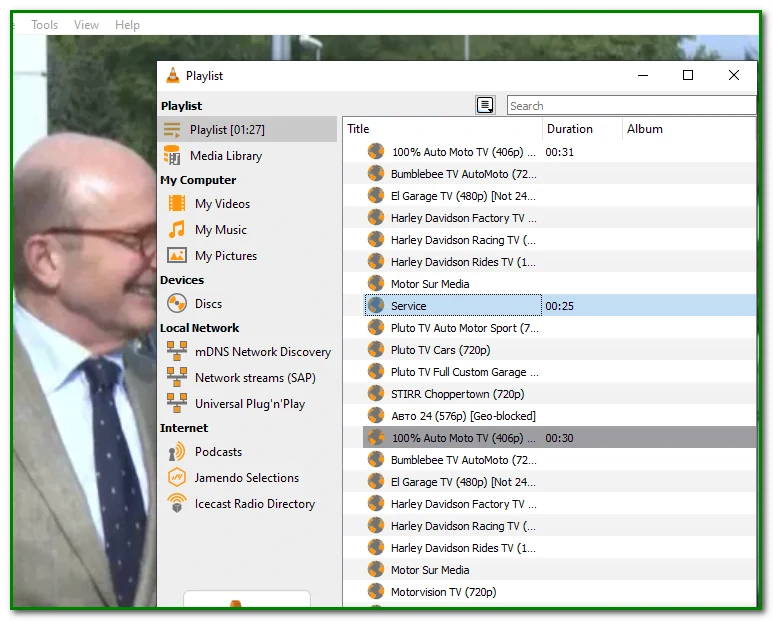Image resolution: width=773 pixels, height=621 pixels.
Task: Select first Bumblebee TV AutoMoto row
Action: (x=550, y=174)
